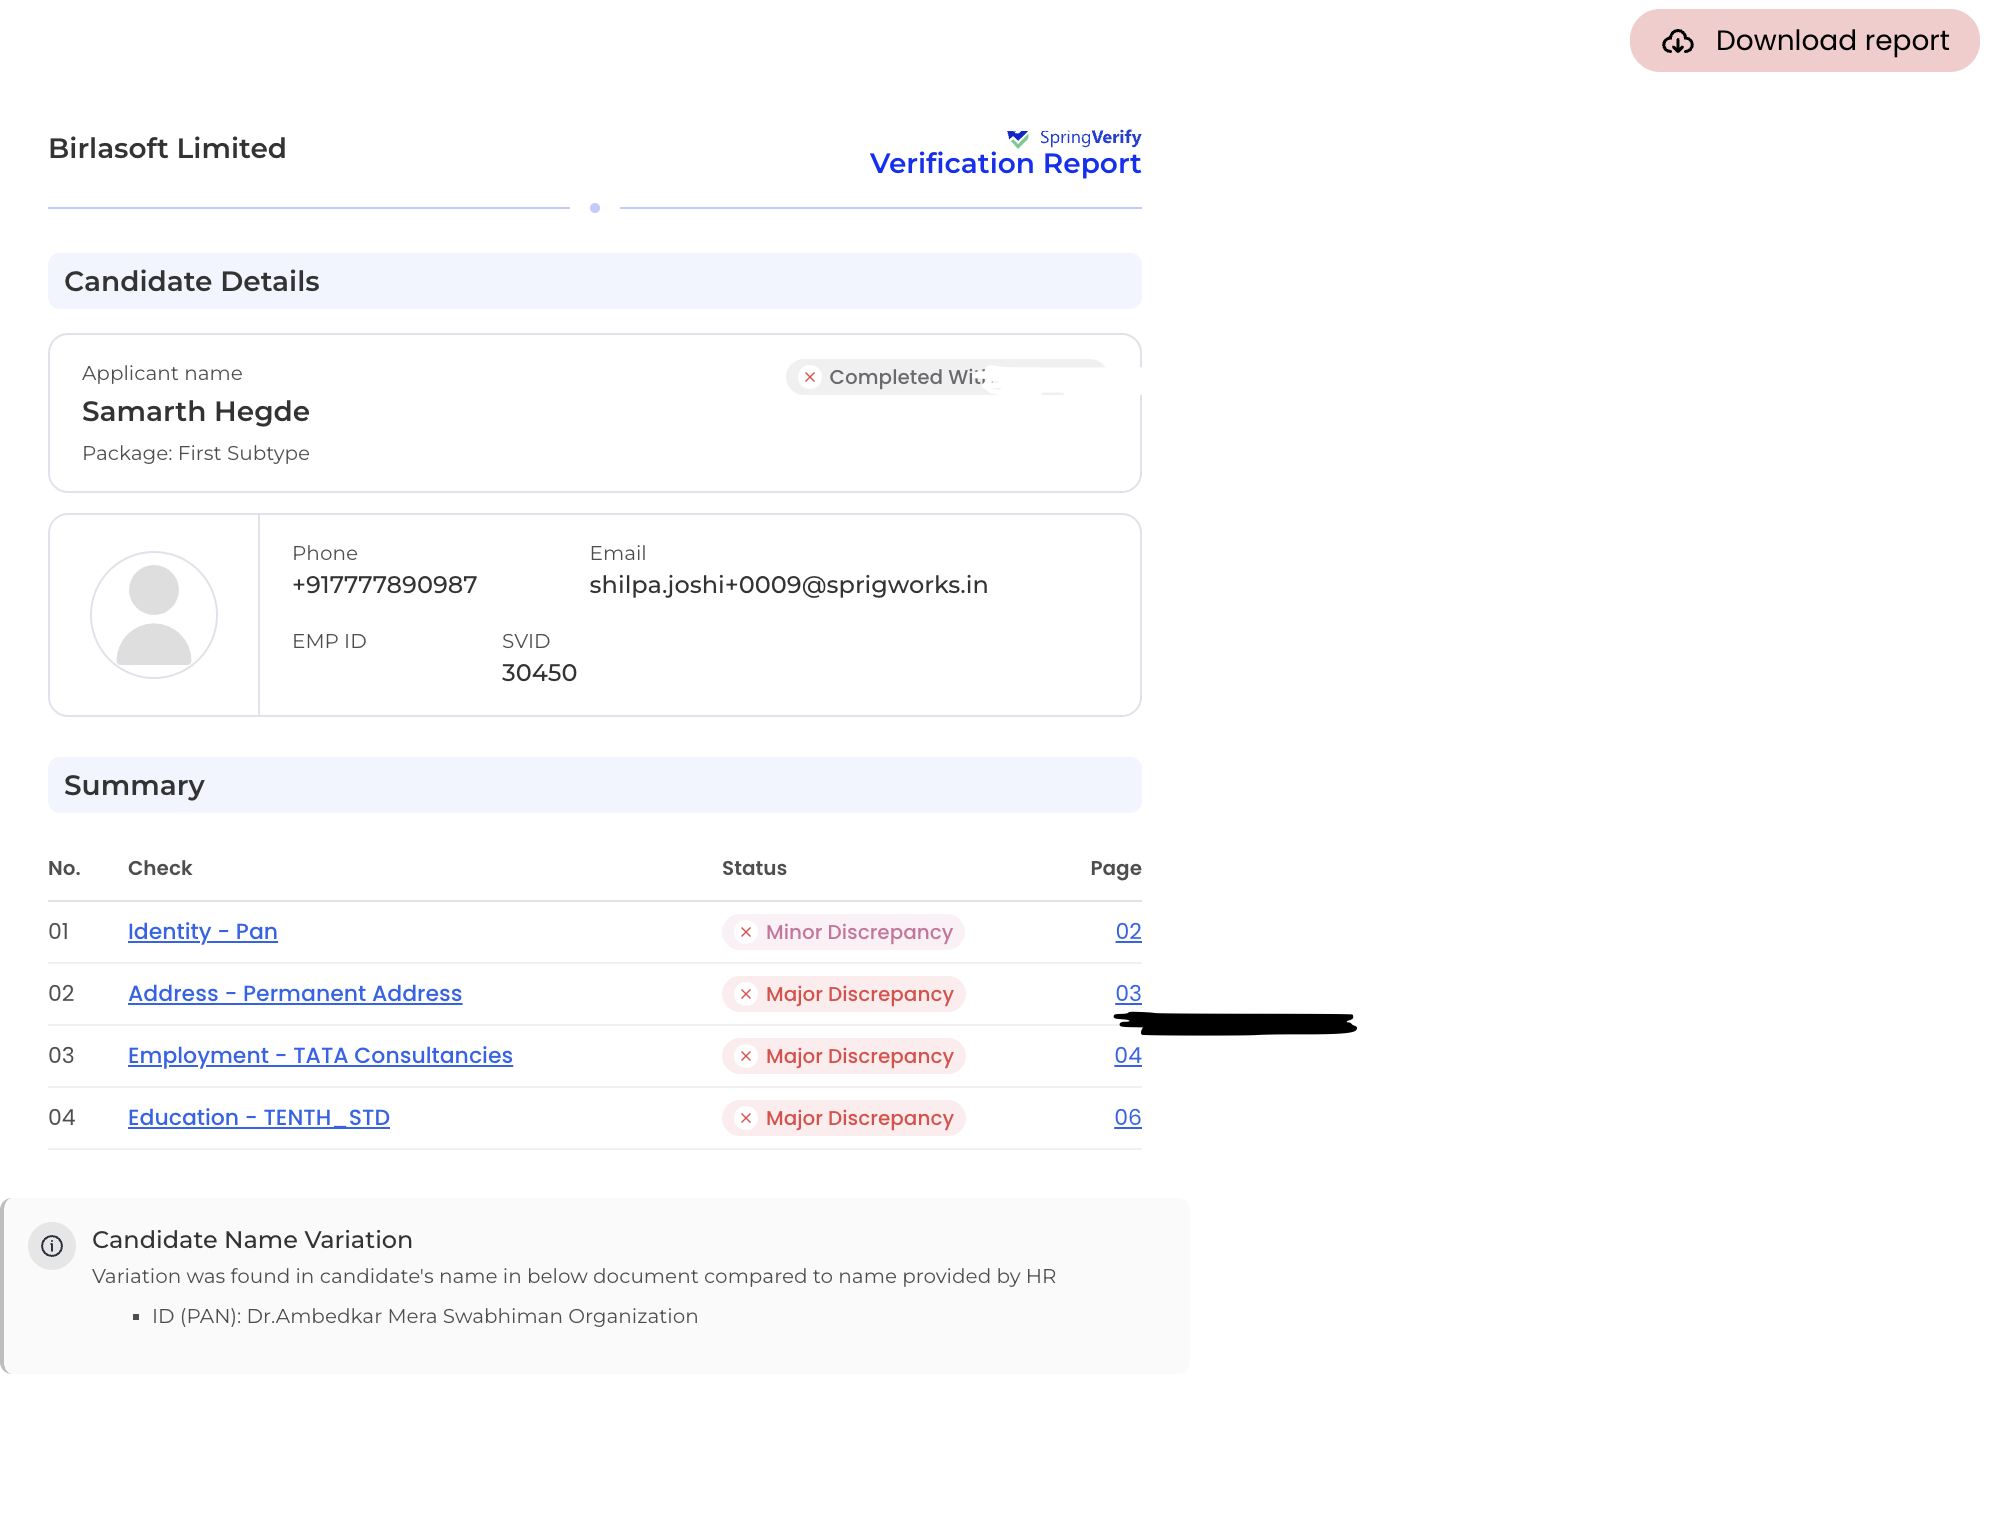This screenshot has width=2009, height=1513.
Task: Open Education - TENTH_STD link
Action: click(258, 1118)
